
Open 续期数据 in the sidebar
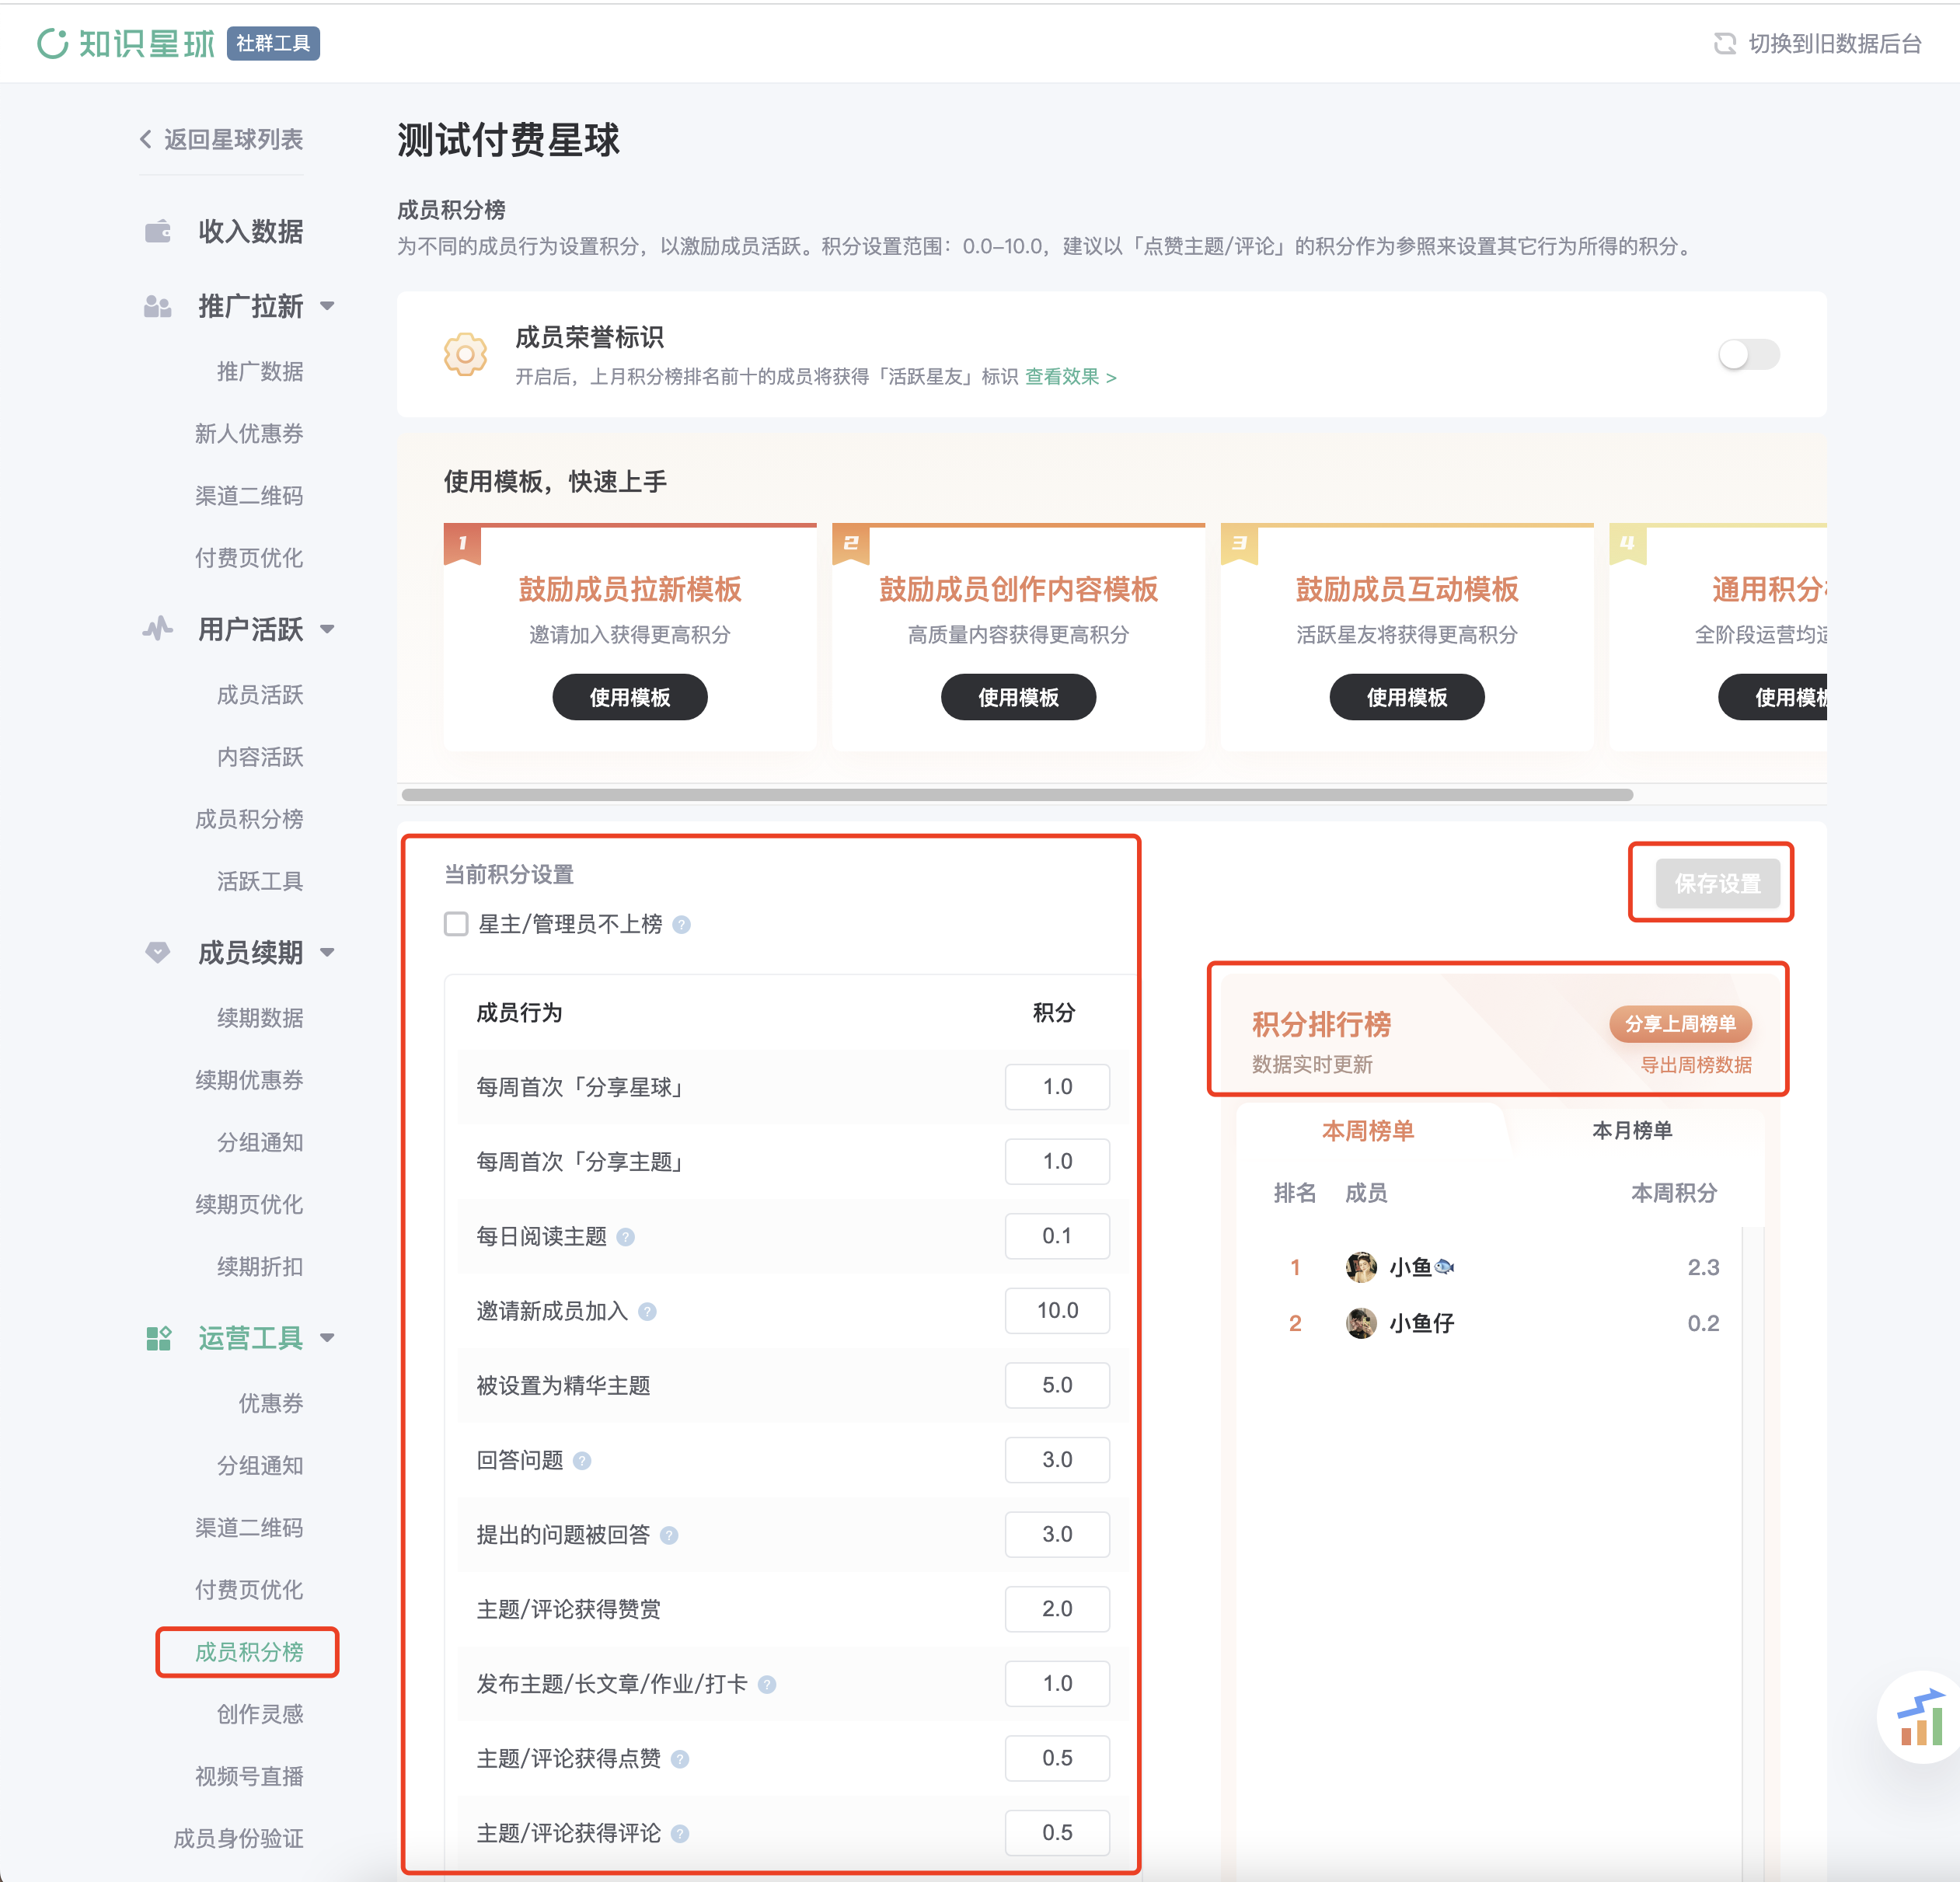coord(260,1017)
